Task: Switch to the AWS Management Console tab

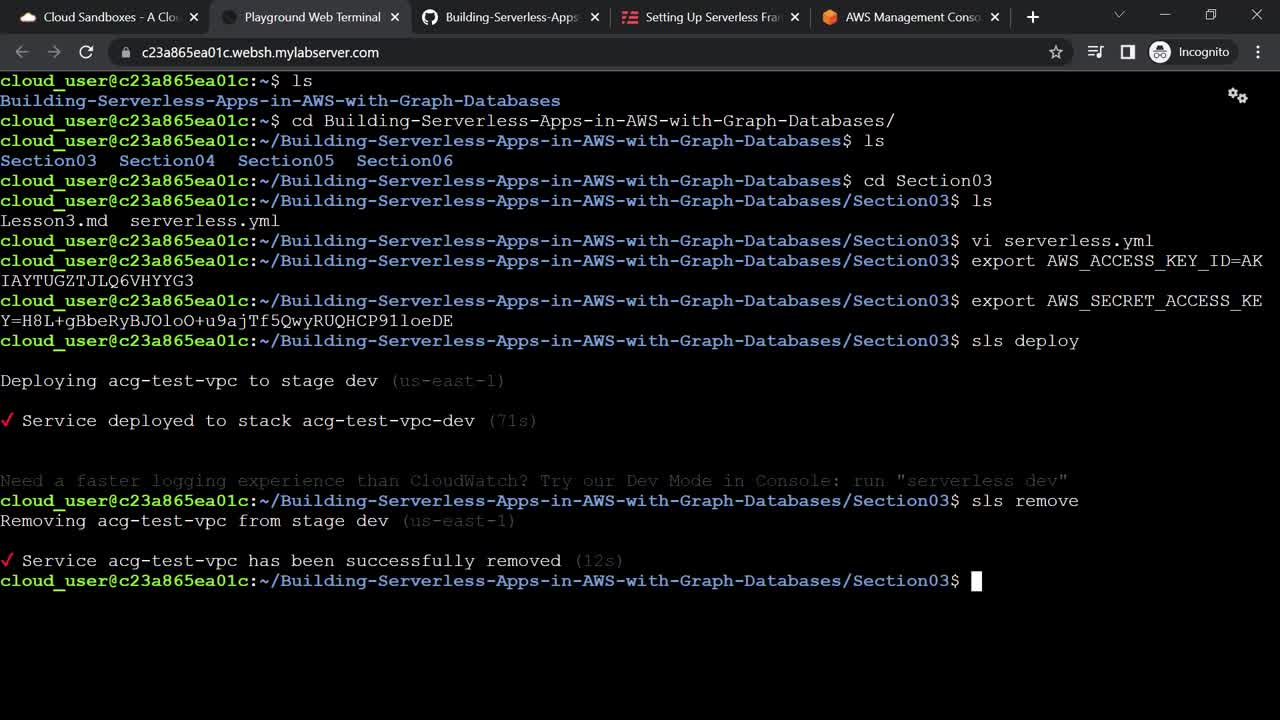Action: (x=910, y=17)
